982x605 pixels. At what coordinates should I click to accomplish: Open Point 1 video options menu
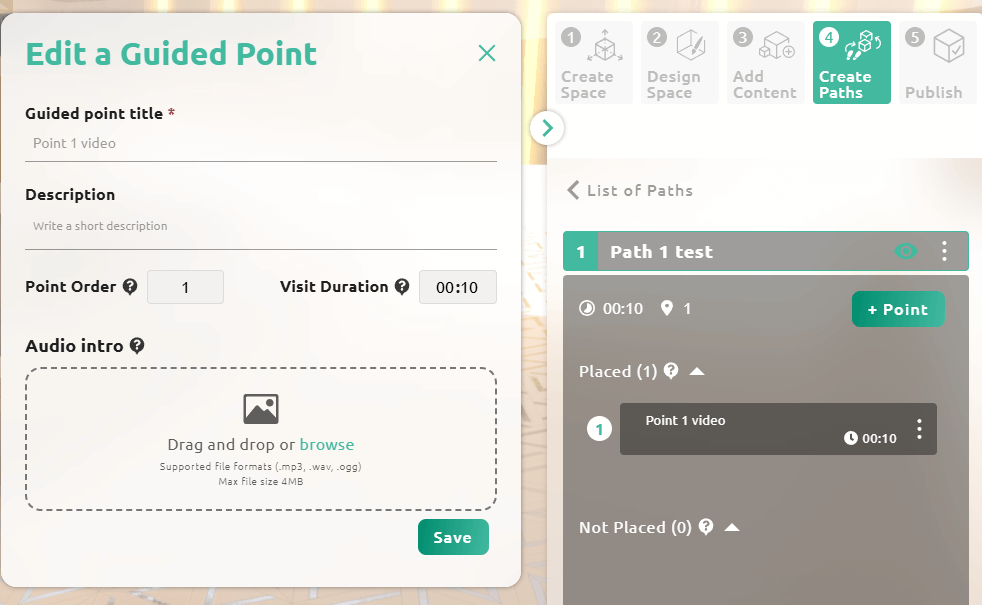pos(919,429)
